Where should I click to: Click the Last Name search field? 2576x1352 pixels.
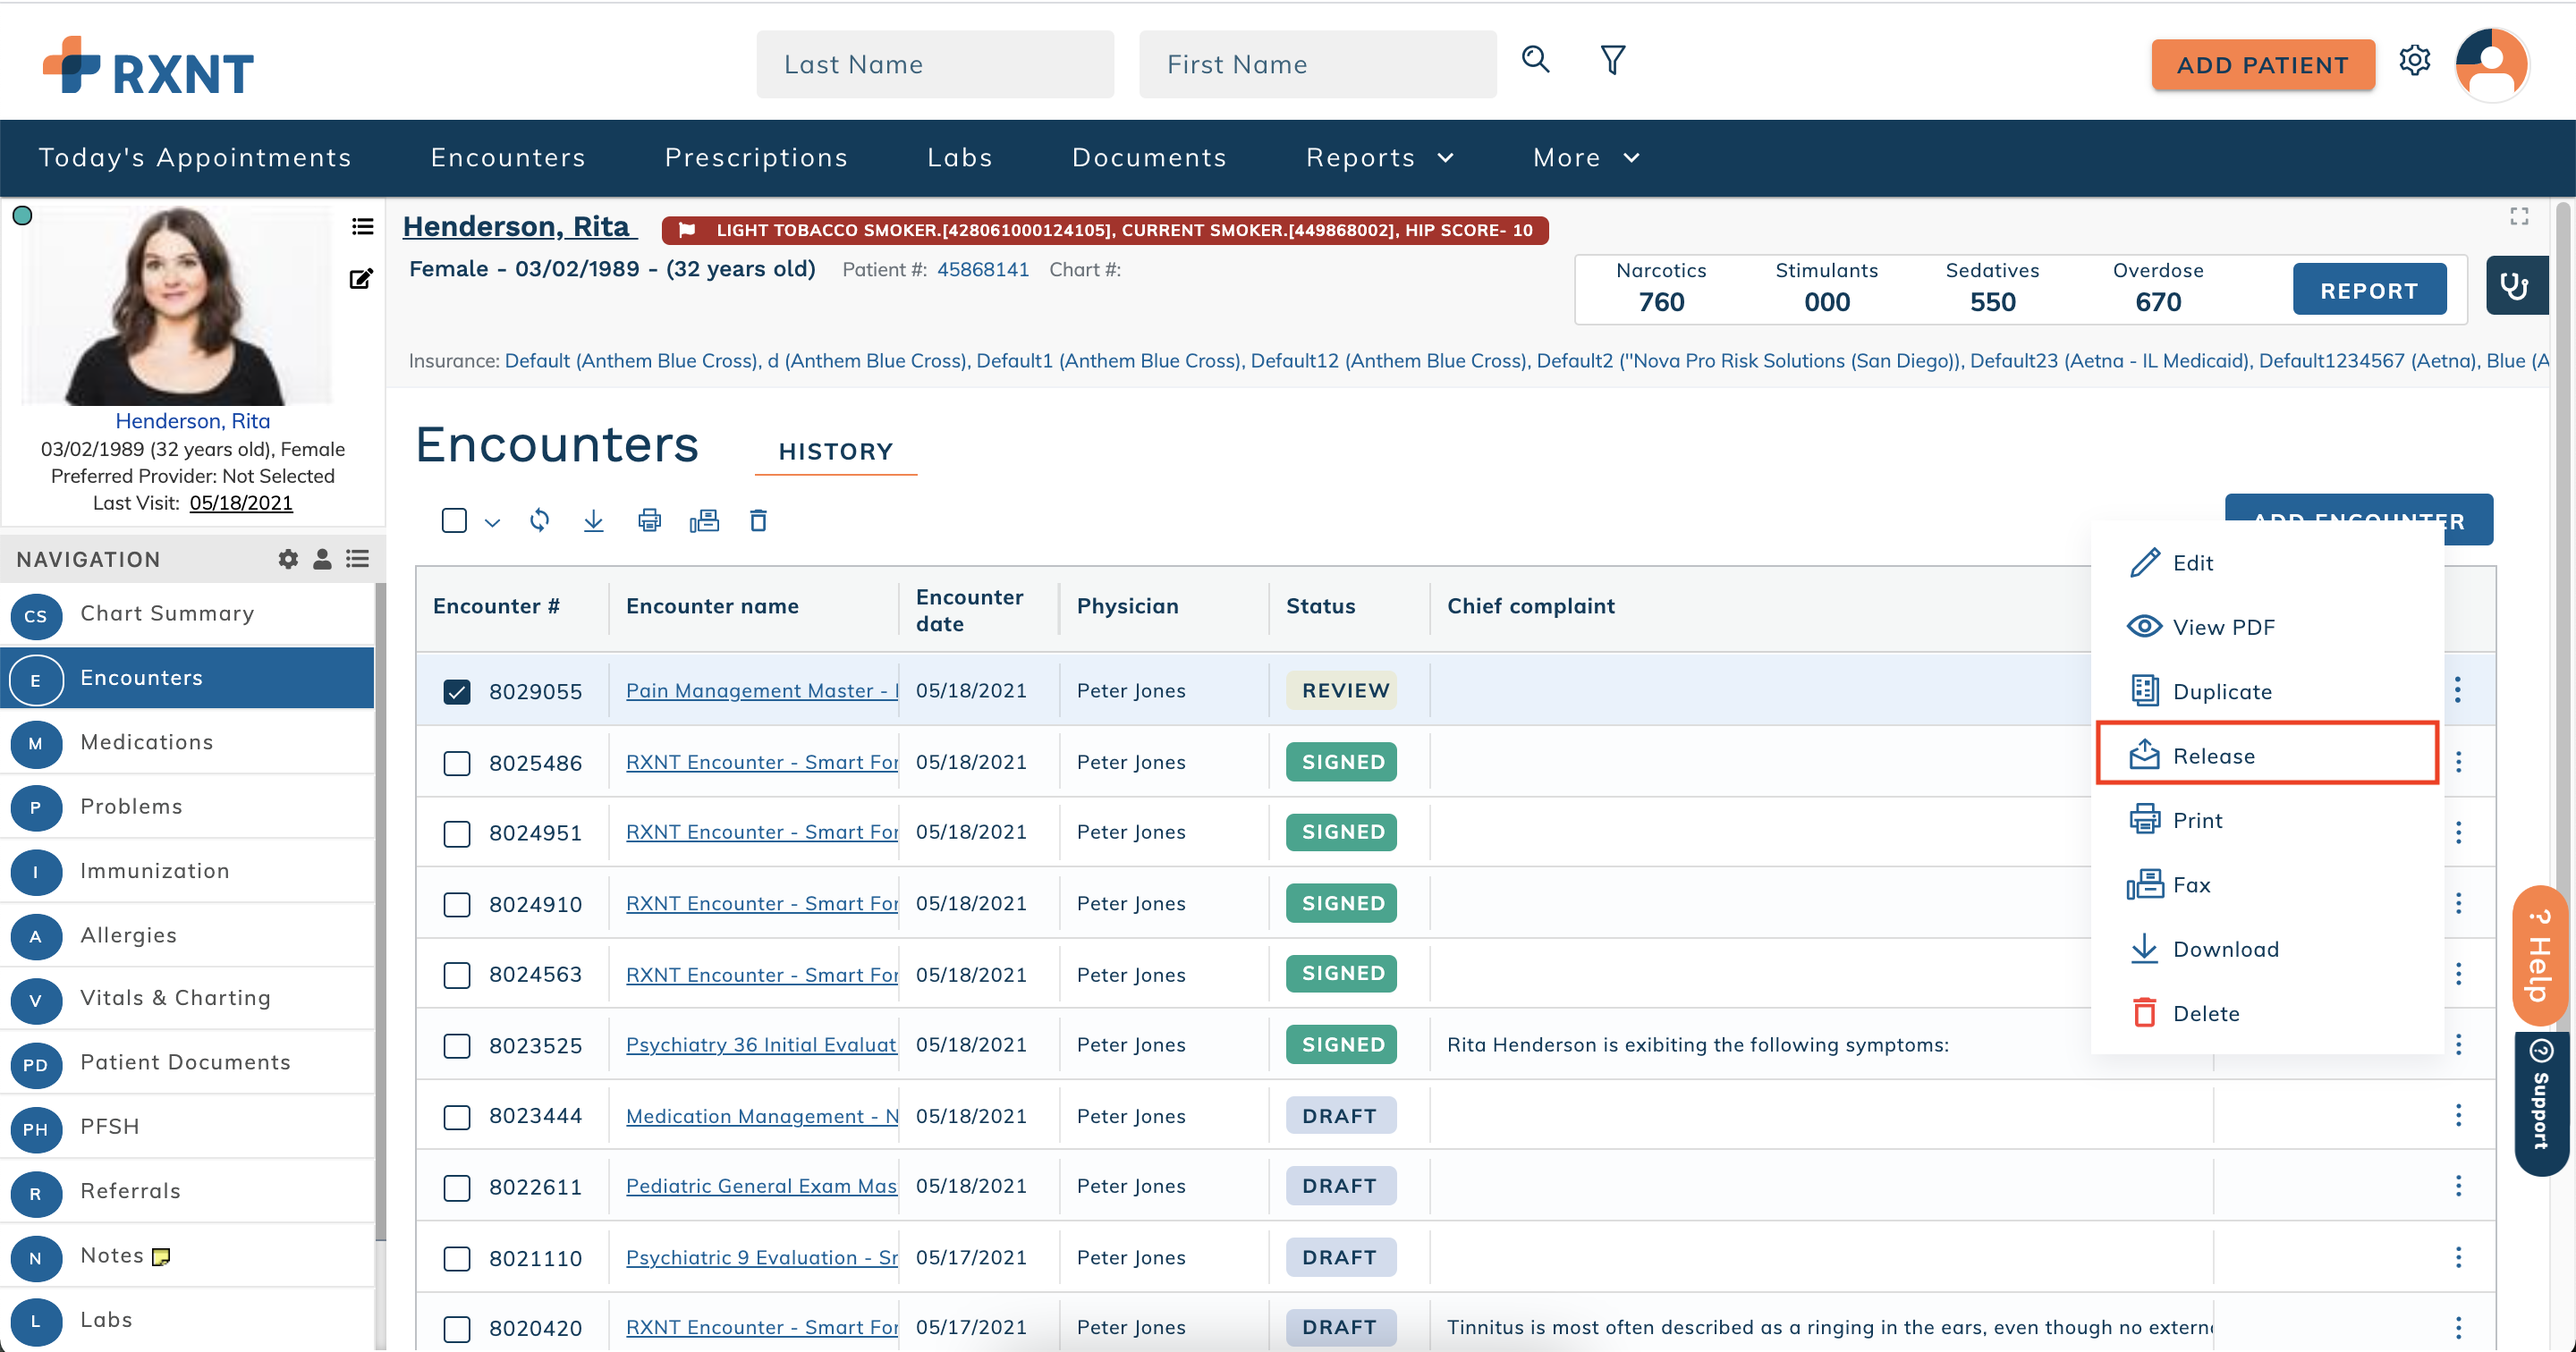[935, 64]
